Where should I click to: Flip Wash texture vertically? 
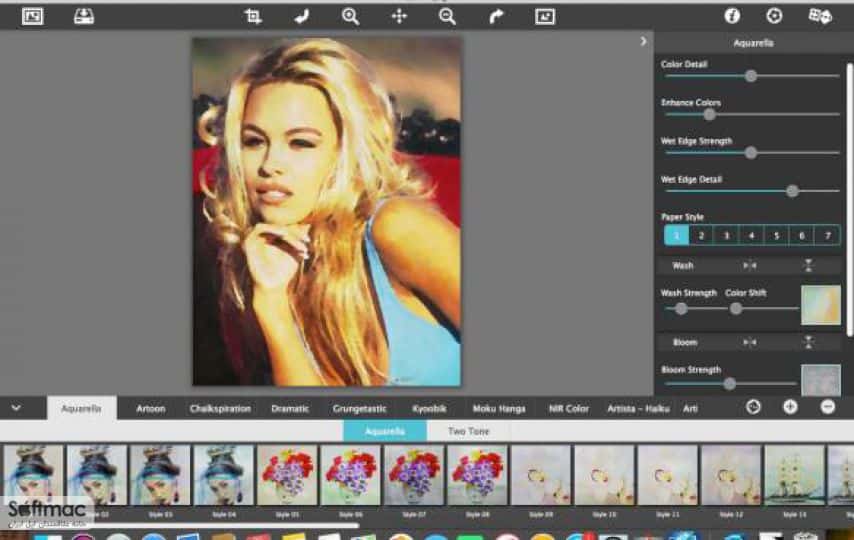coord(809,265)
